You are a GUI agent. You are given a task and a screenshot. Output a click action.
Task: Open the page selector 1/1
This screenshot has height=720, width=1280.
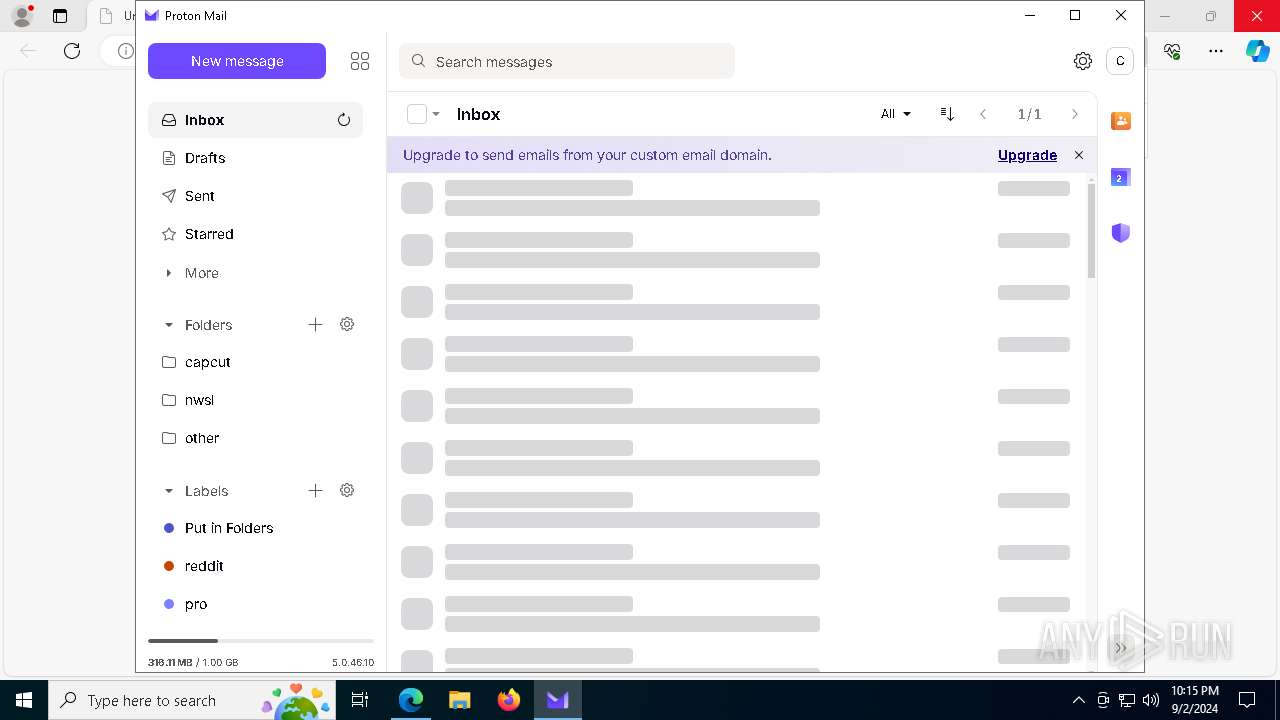(1029, 114)
